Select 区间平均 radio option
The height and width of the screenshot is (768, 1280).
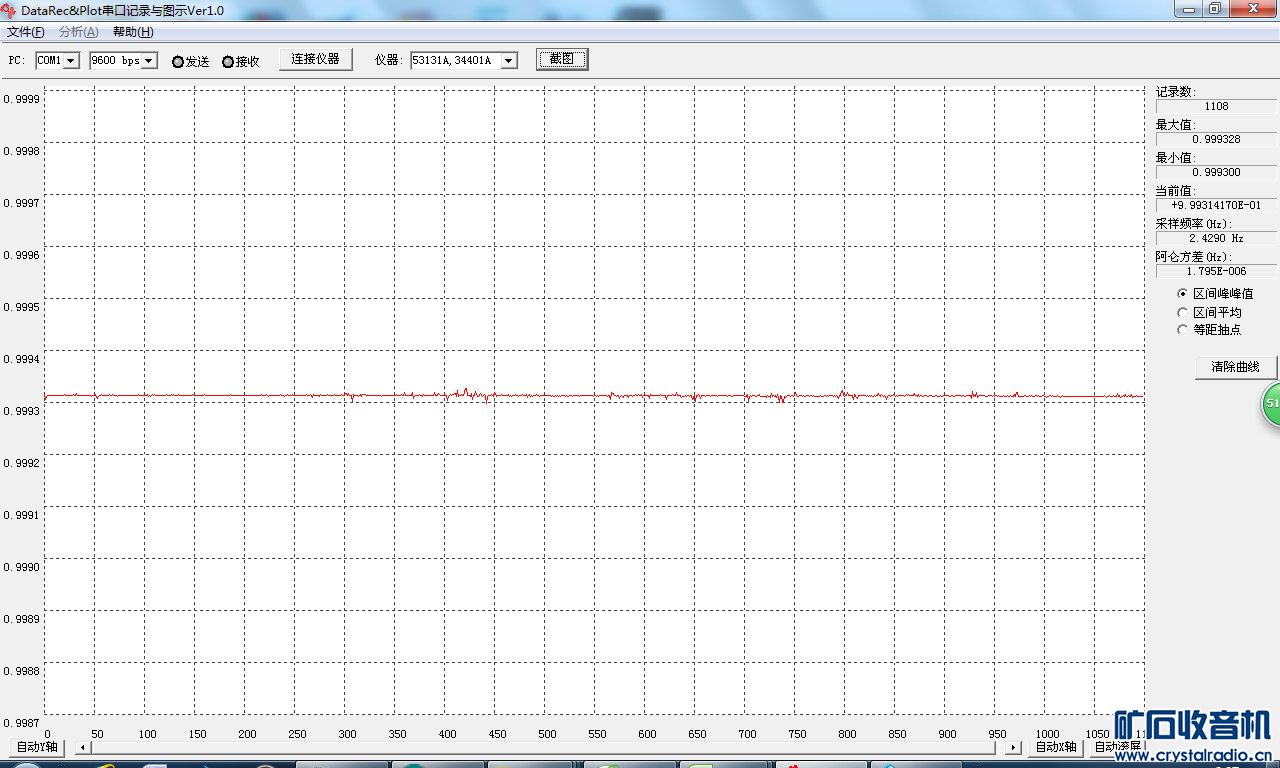coord(1183,312)
